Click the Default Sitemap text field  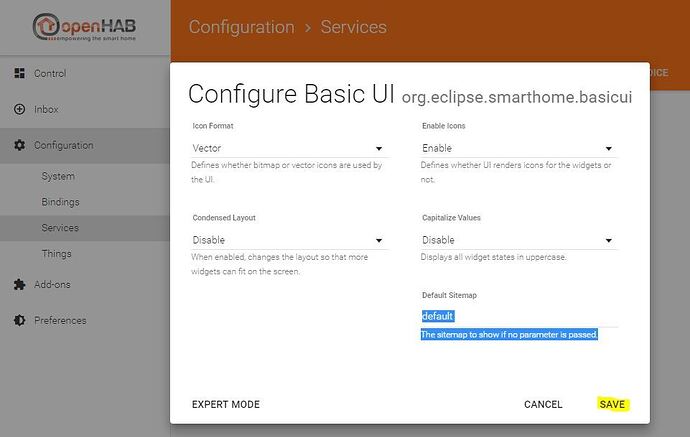pos(518,316)
